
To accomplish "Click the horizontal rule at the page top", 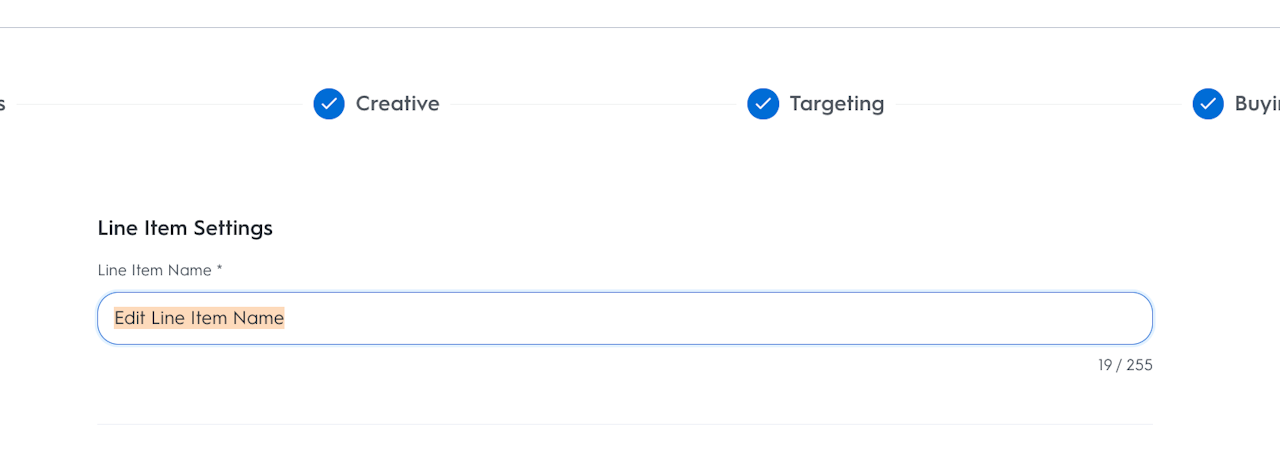I will click(x=640, y=28).
